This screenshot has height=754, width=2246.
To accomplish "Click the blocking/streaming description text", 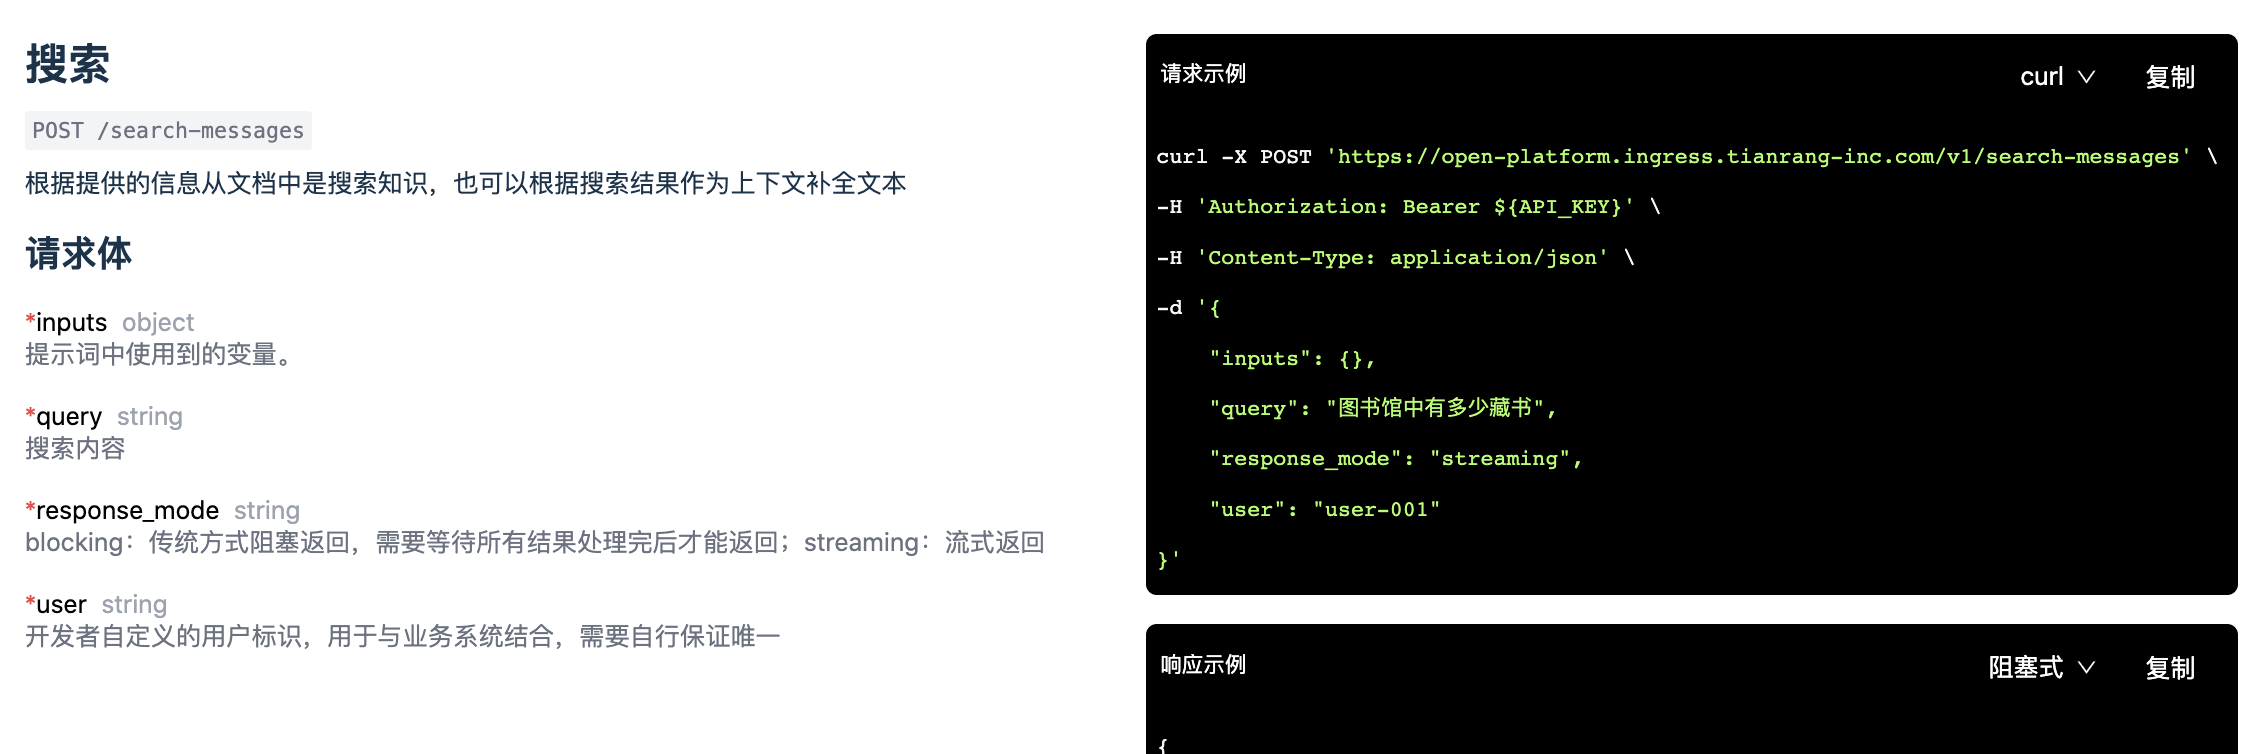I will pyautogui.click(x=535, y=542).
